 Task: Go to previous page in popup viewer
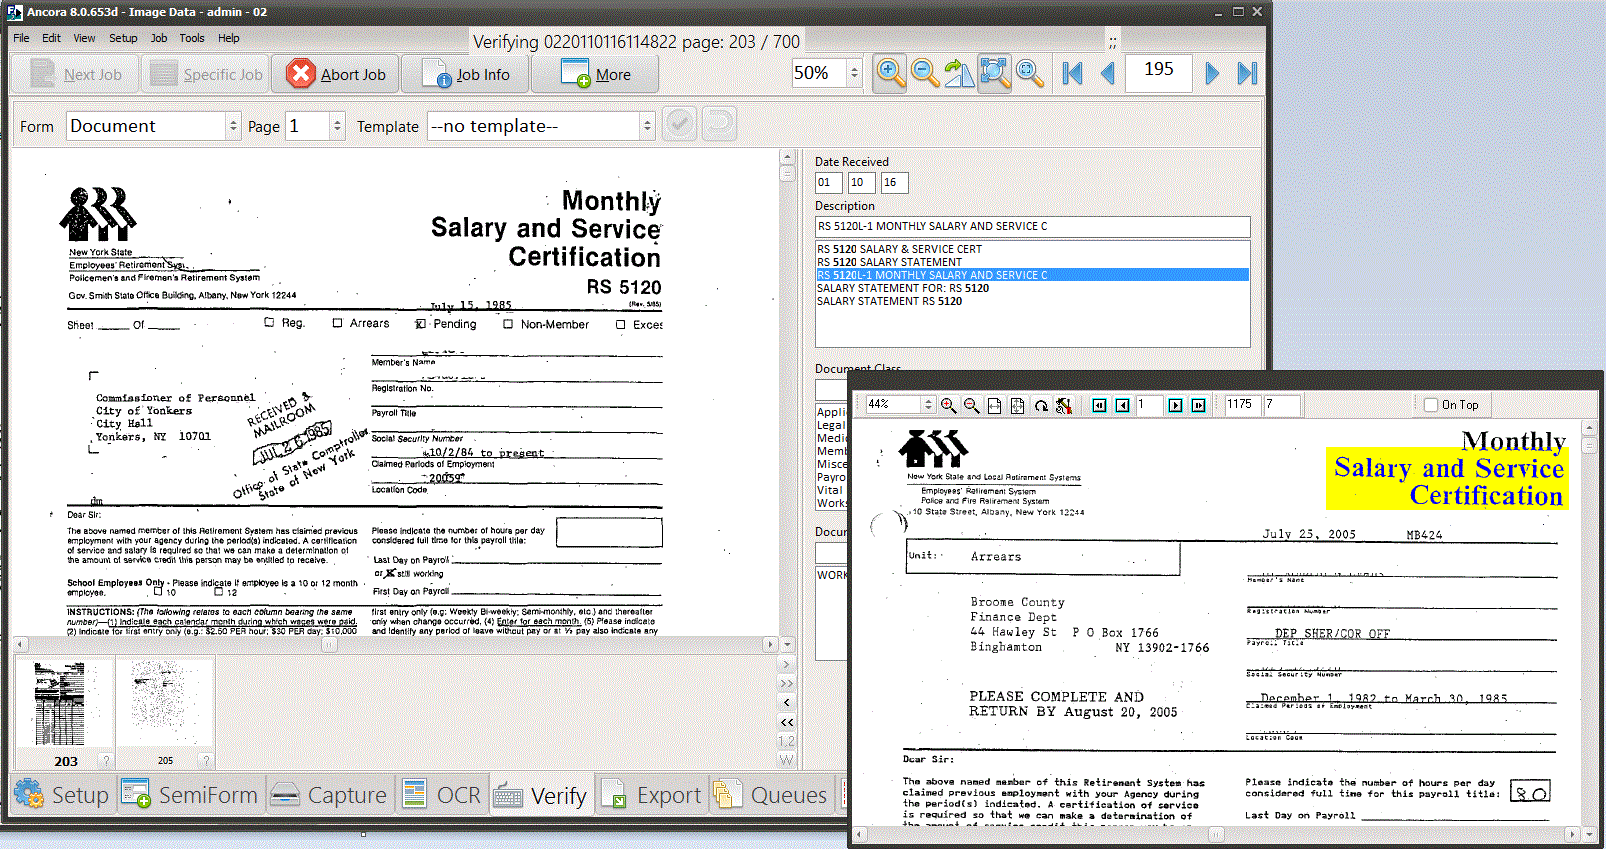[1122, 405]
